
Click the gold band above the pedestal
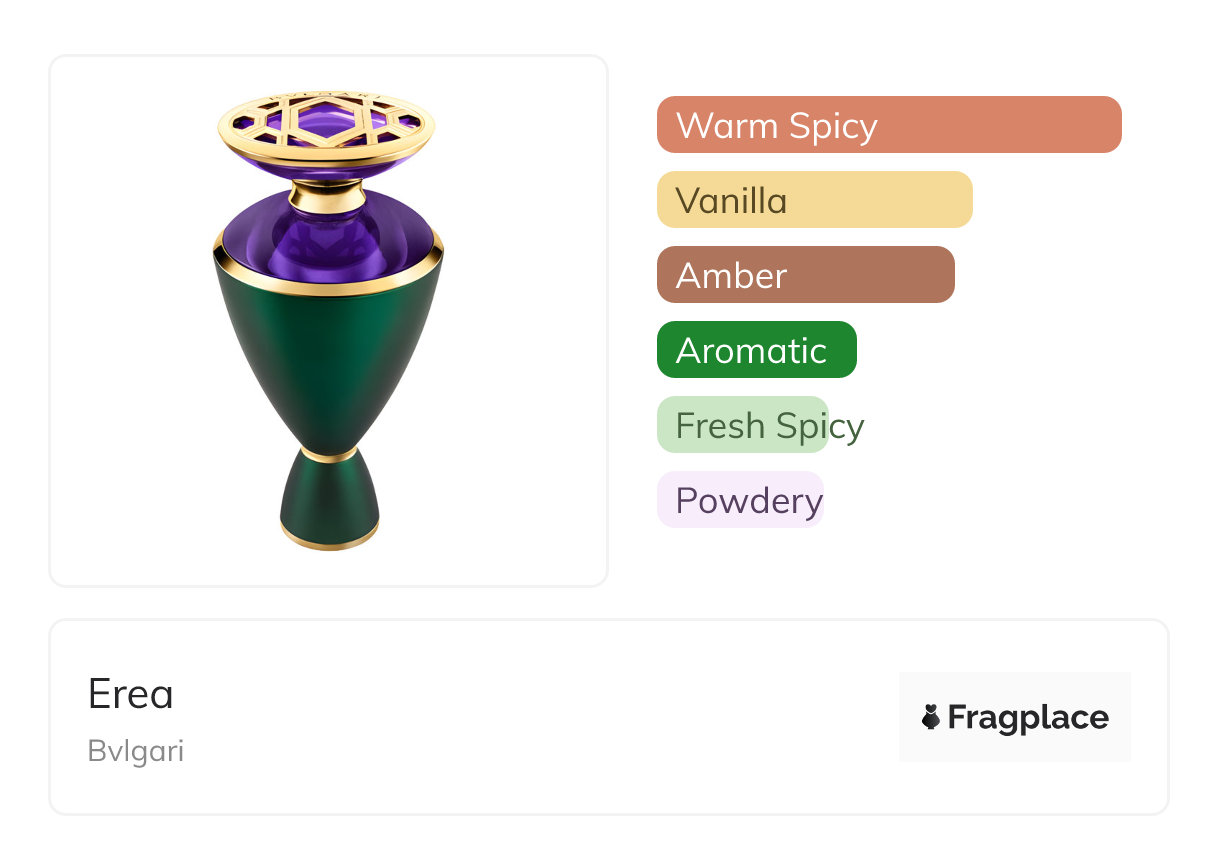329,456
